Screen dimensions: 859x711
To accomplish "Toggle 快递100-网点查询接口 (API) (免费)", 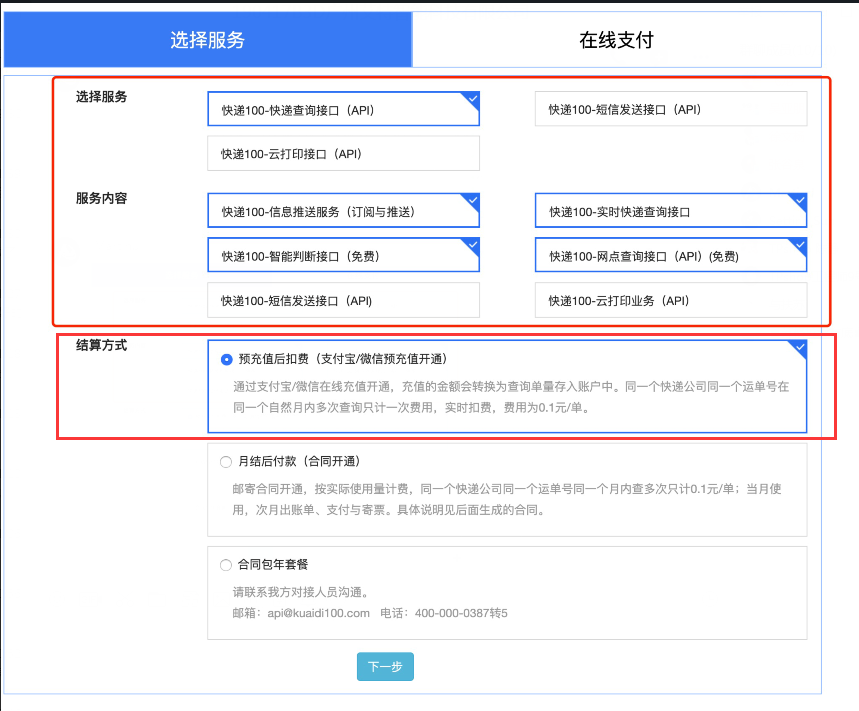I will click(670, 255).
